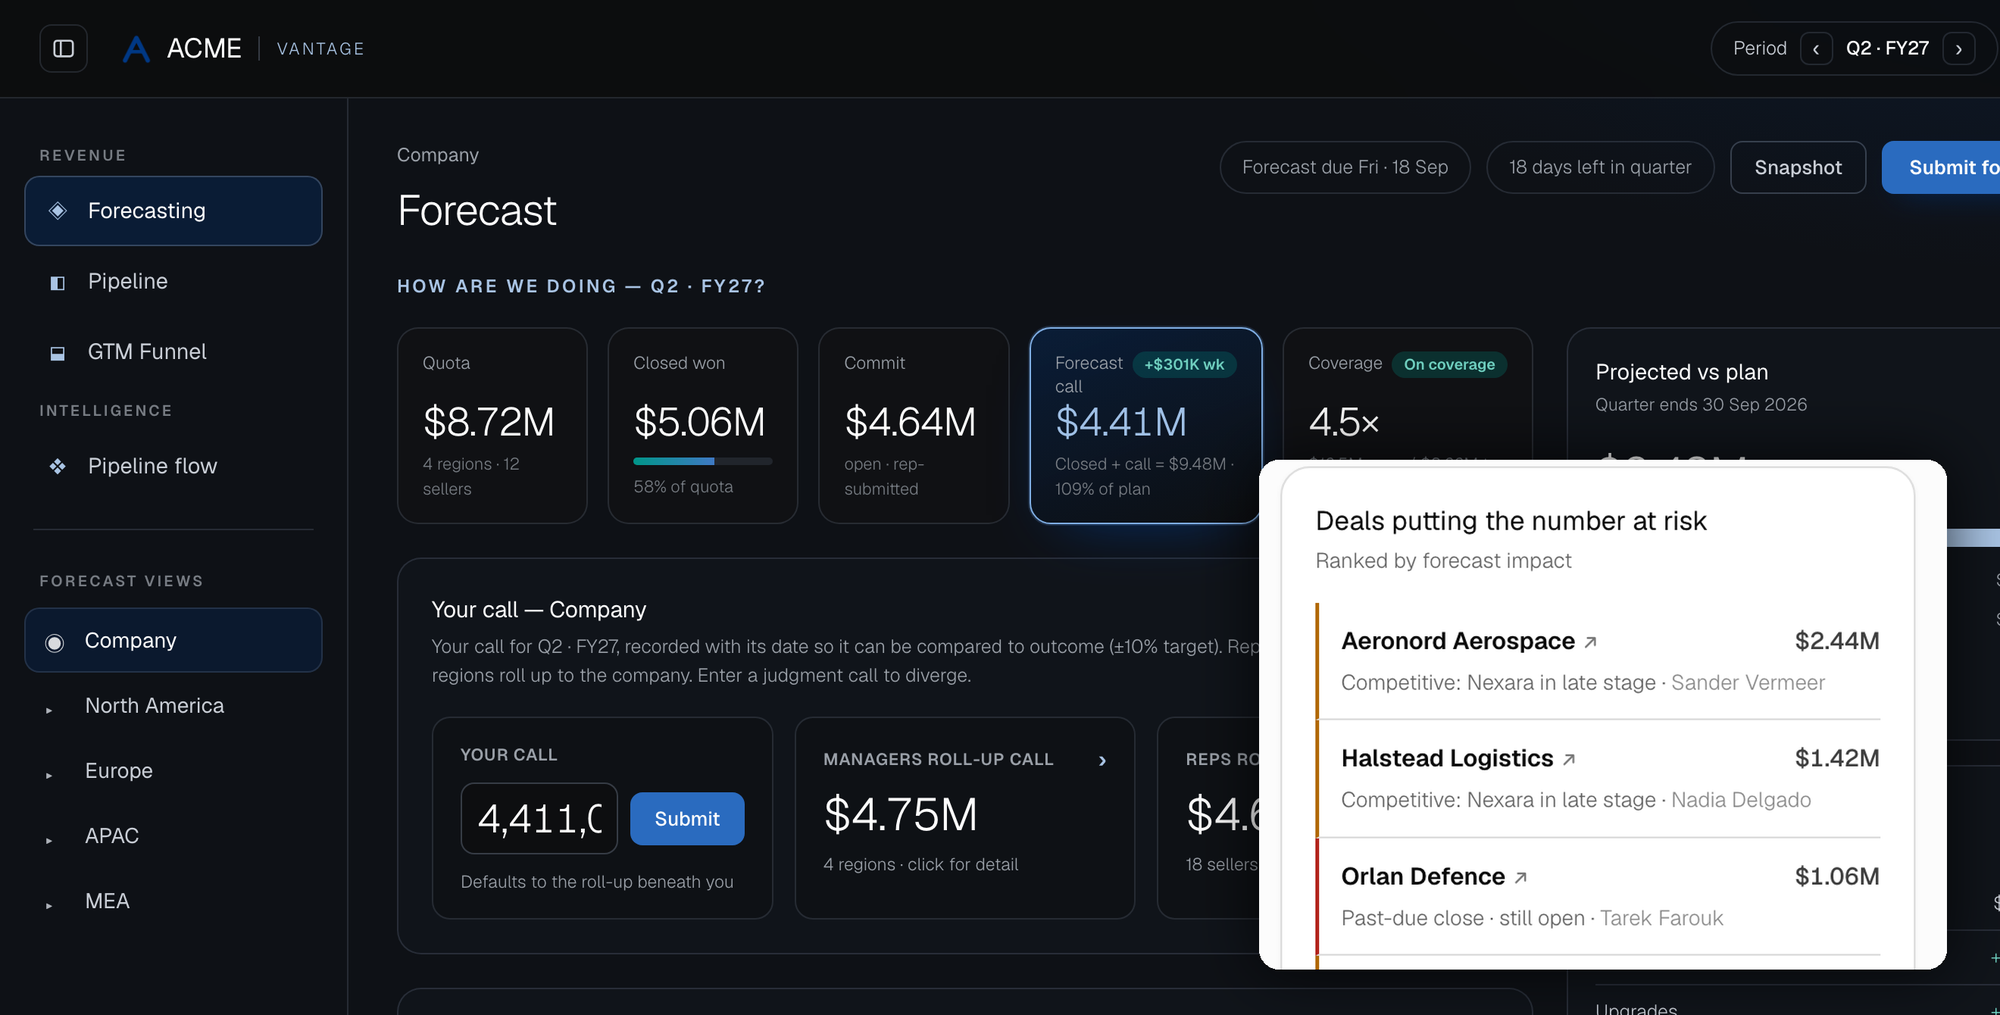Open Forecasting in the Revenue menu
2000x1015 pixels.
[x=173, y=211]
